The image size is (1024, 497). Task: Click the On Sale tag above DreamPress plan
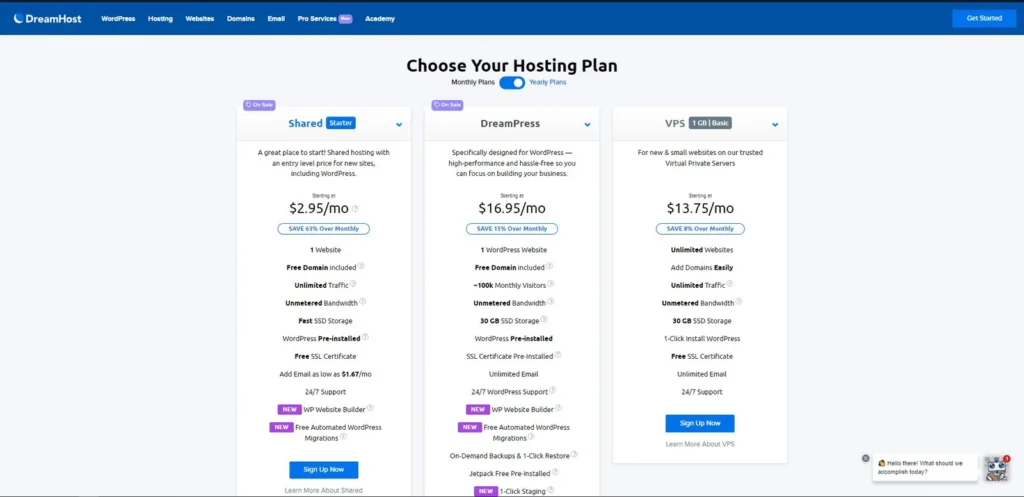(x=447, y=104)
